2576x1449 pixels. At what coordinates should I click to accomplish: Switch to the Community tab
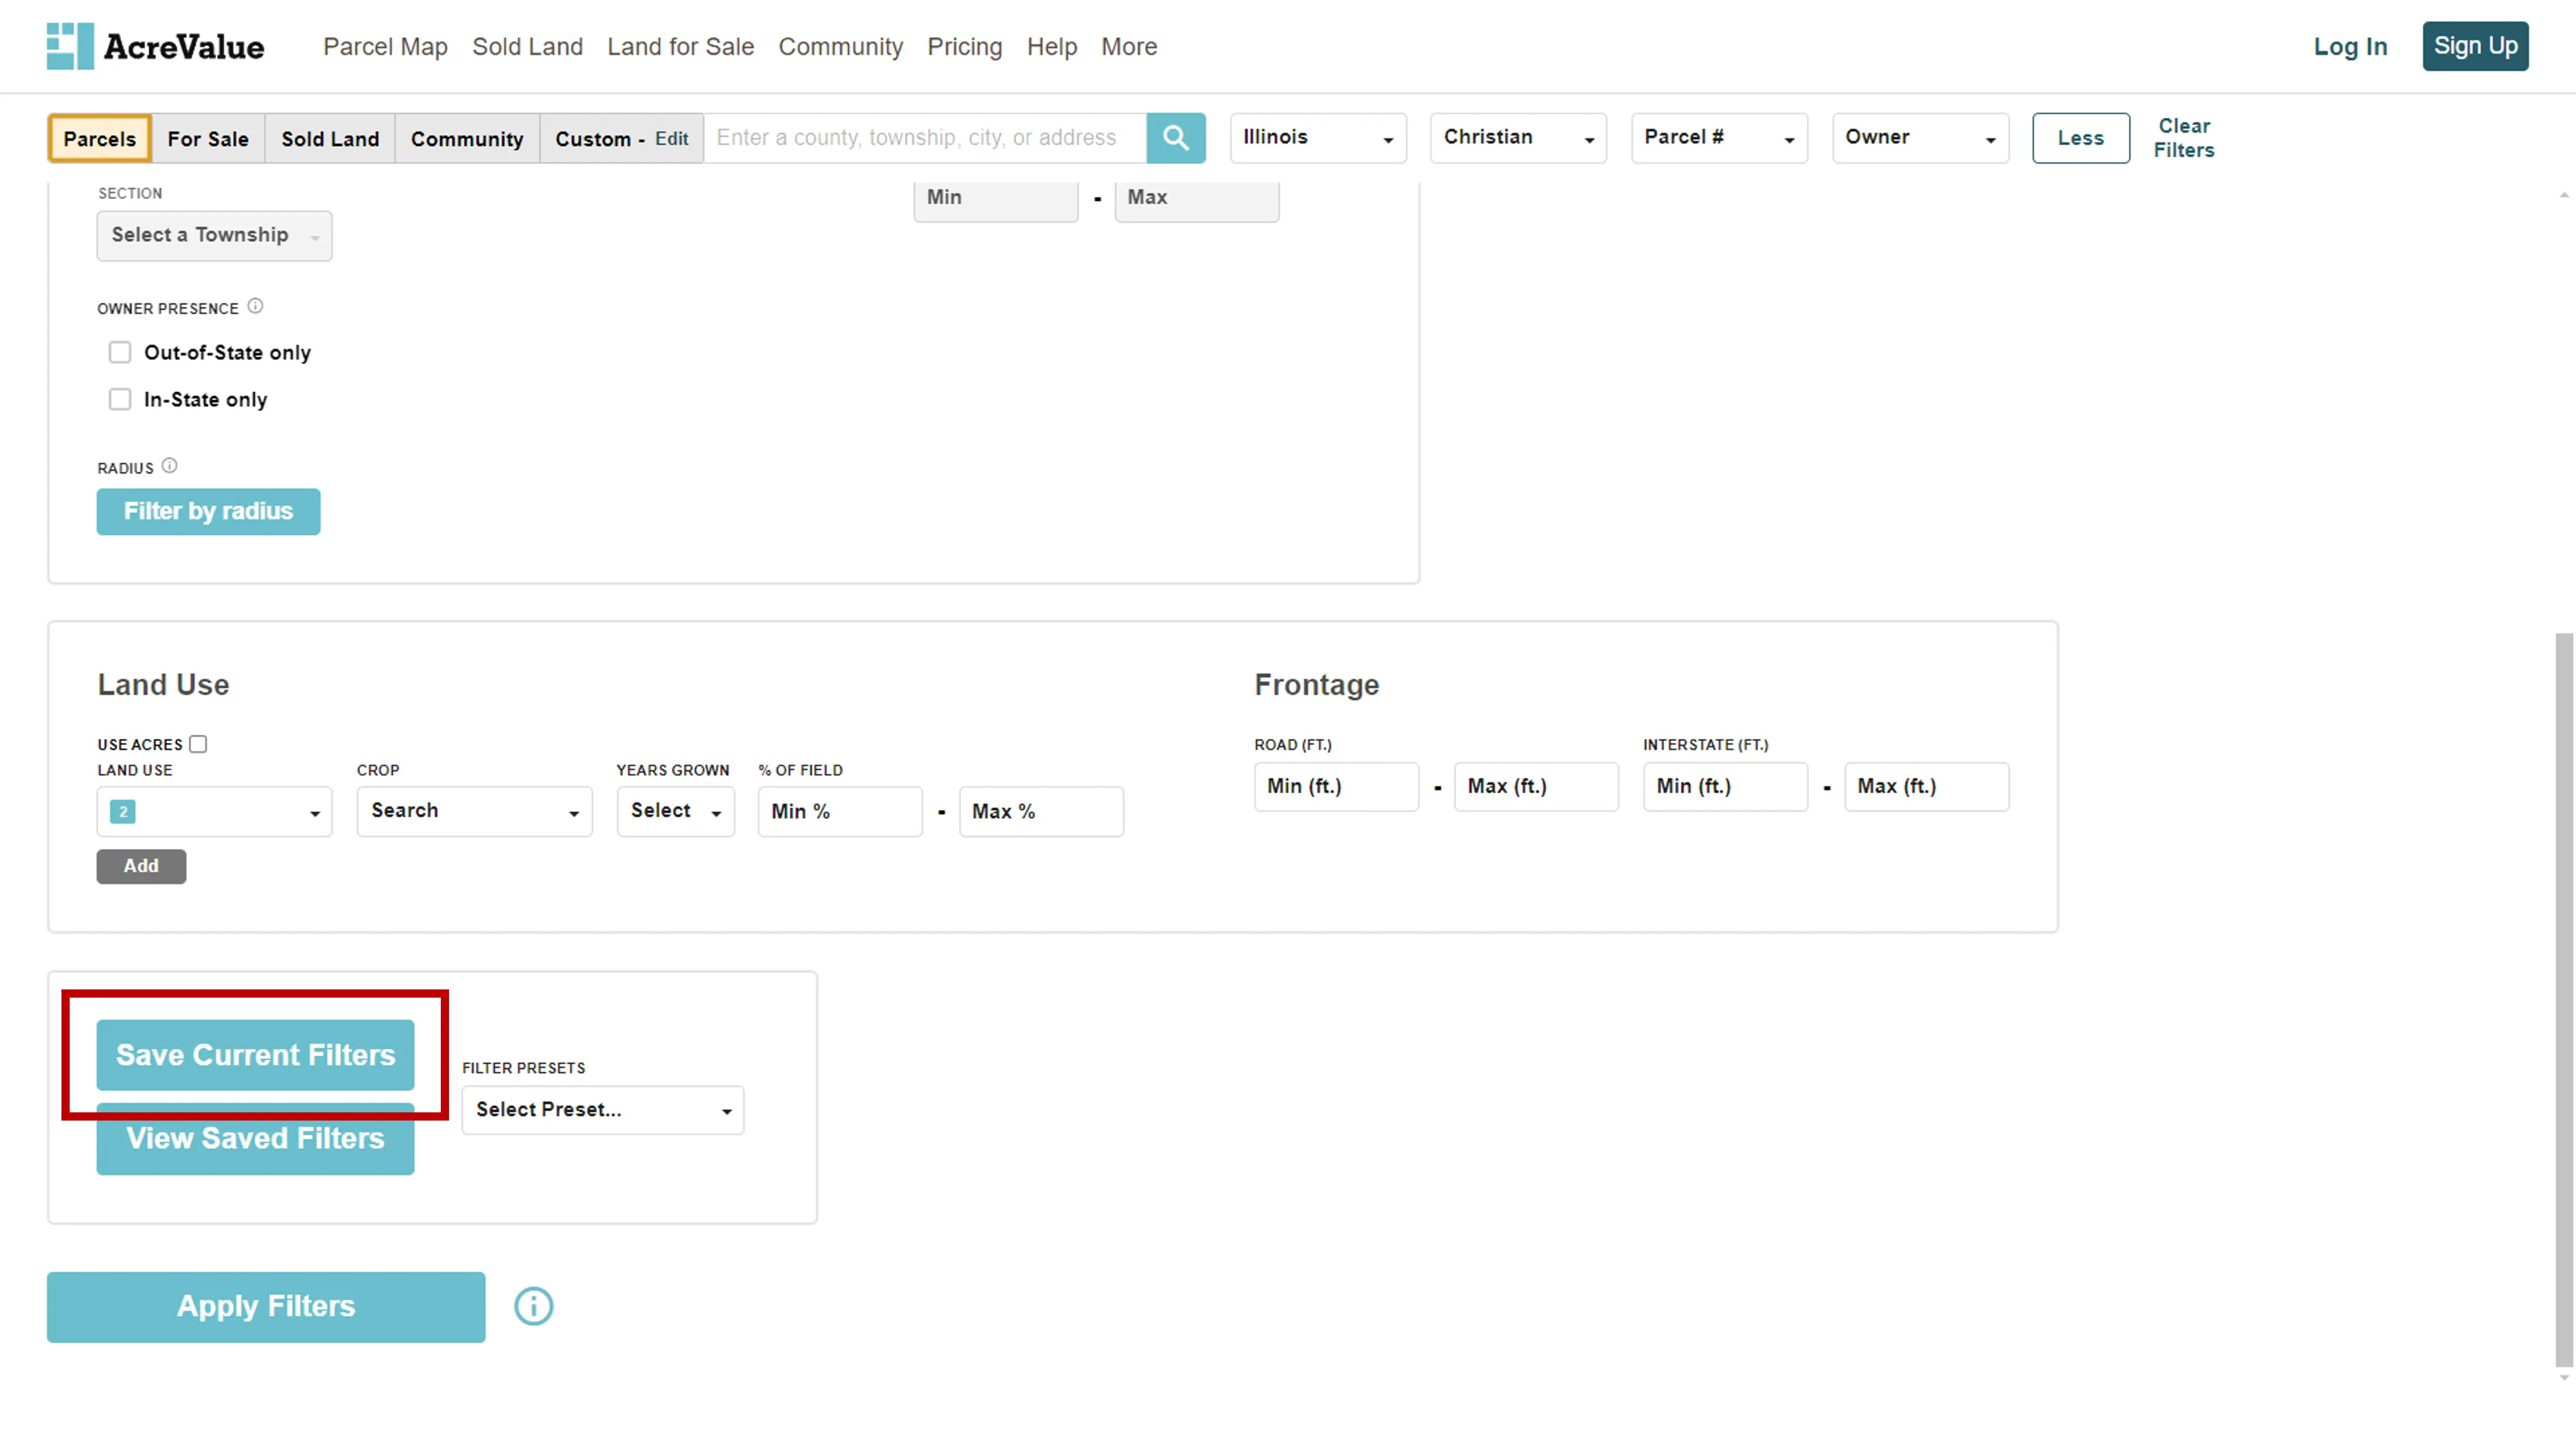[x=465, y=138]
